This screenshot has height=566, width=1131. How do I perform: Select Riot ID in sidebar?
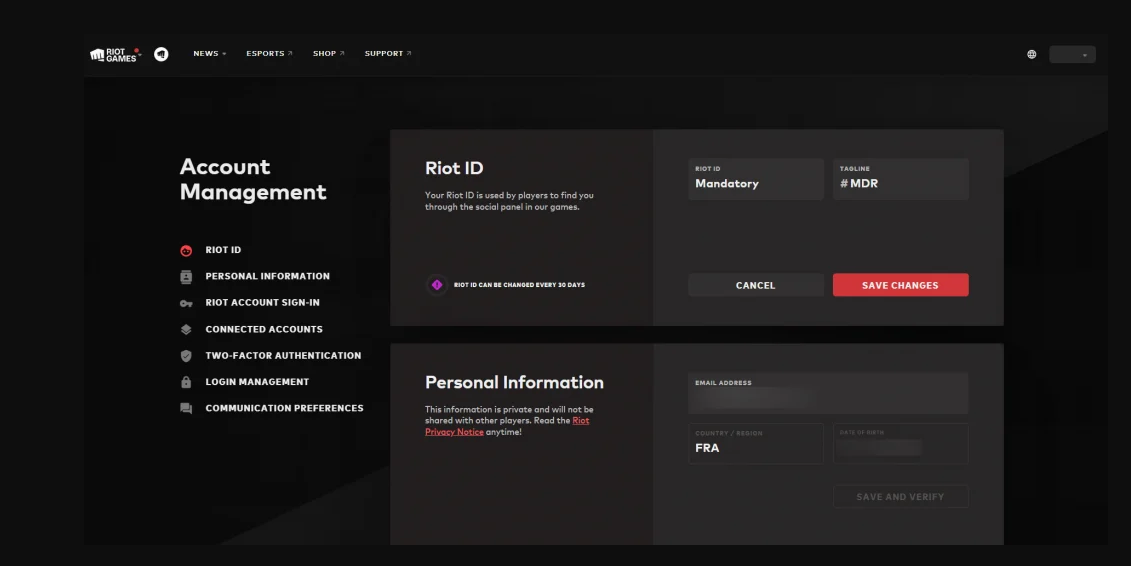coord(224,250)
